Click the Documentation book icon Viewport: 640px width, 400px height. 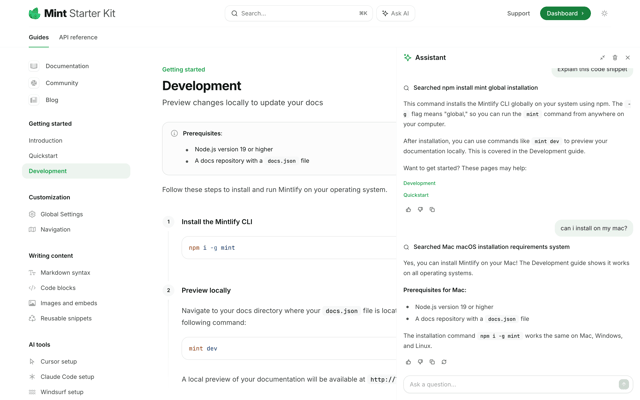pyautogui.click(x=34, y=66)
